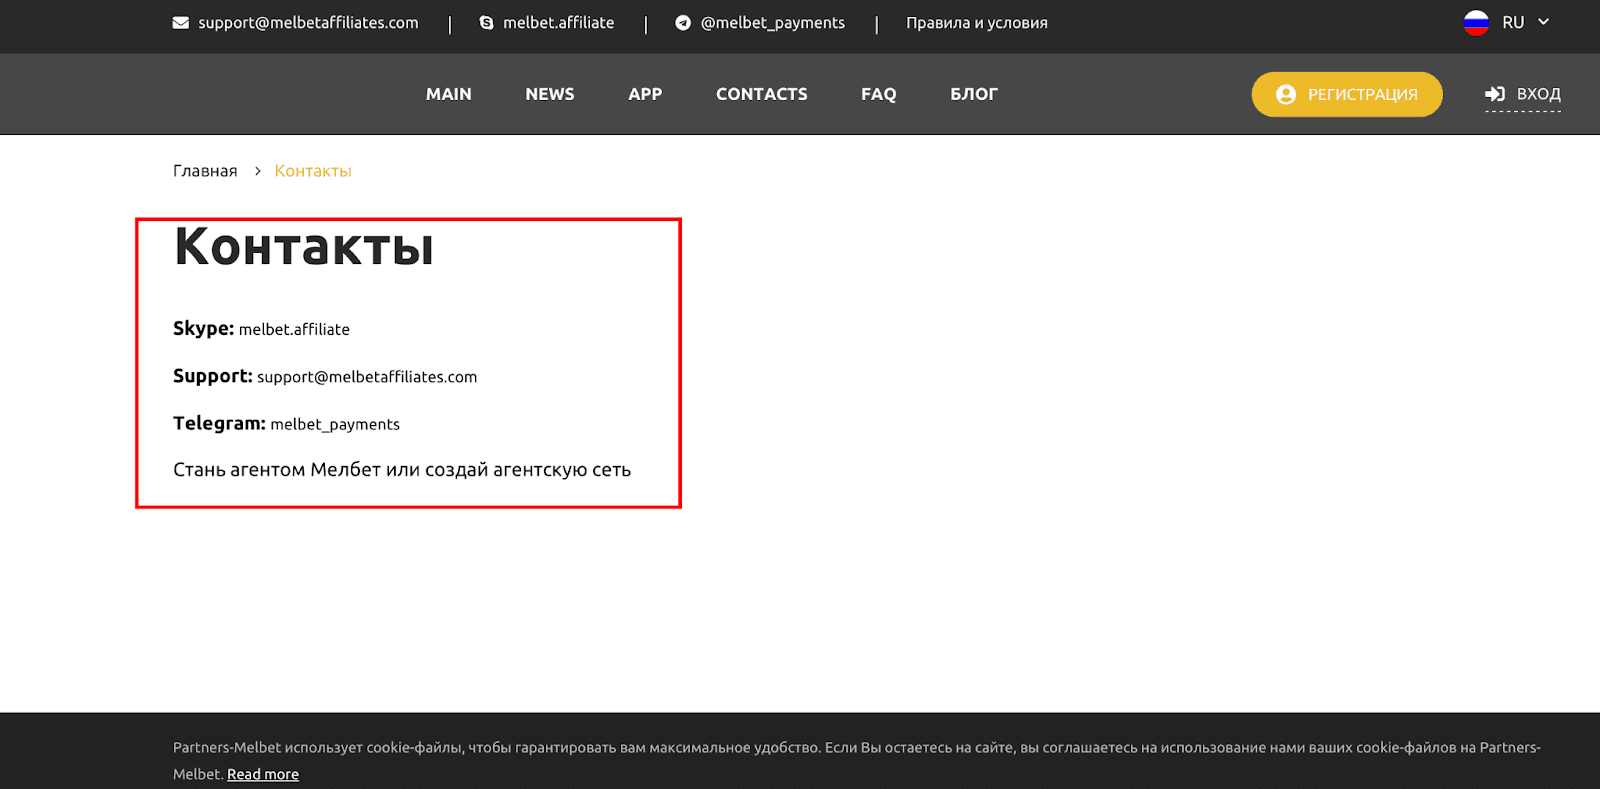Screen dimensions: 1600x789
Task: Click melbet_payments Telegram value in contacts
Action: click(x=335, y=424)
